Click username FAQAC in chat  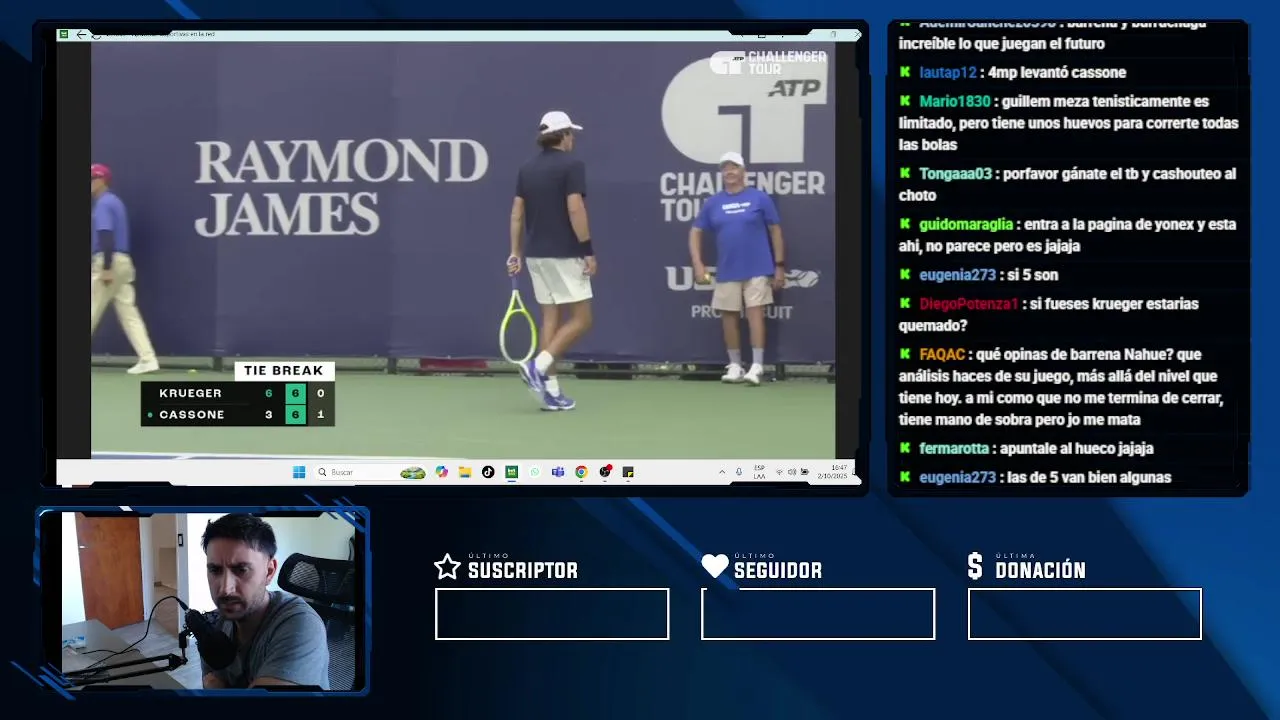pos(942,354)
